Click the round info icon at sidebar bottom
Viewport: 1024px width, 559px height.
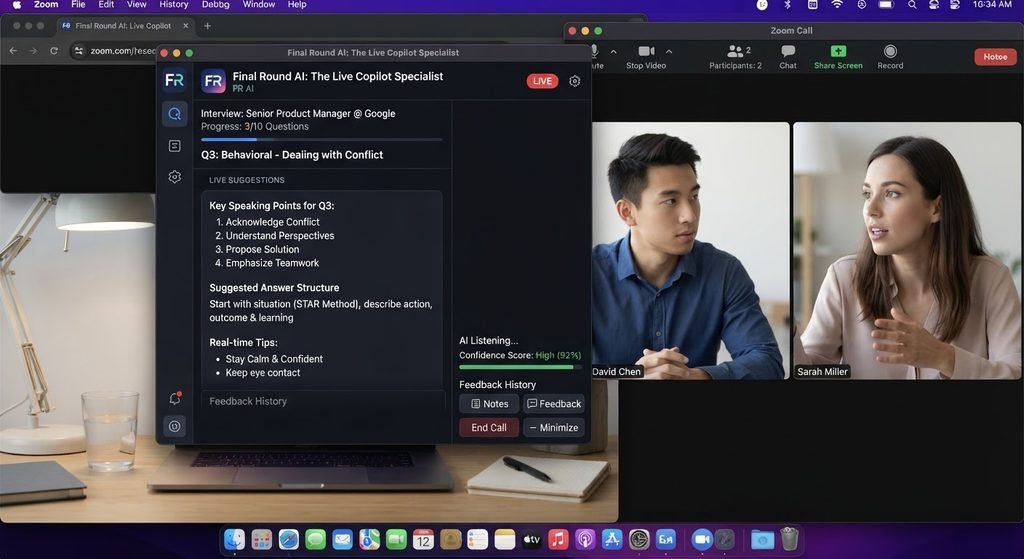coord(174,426)
